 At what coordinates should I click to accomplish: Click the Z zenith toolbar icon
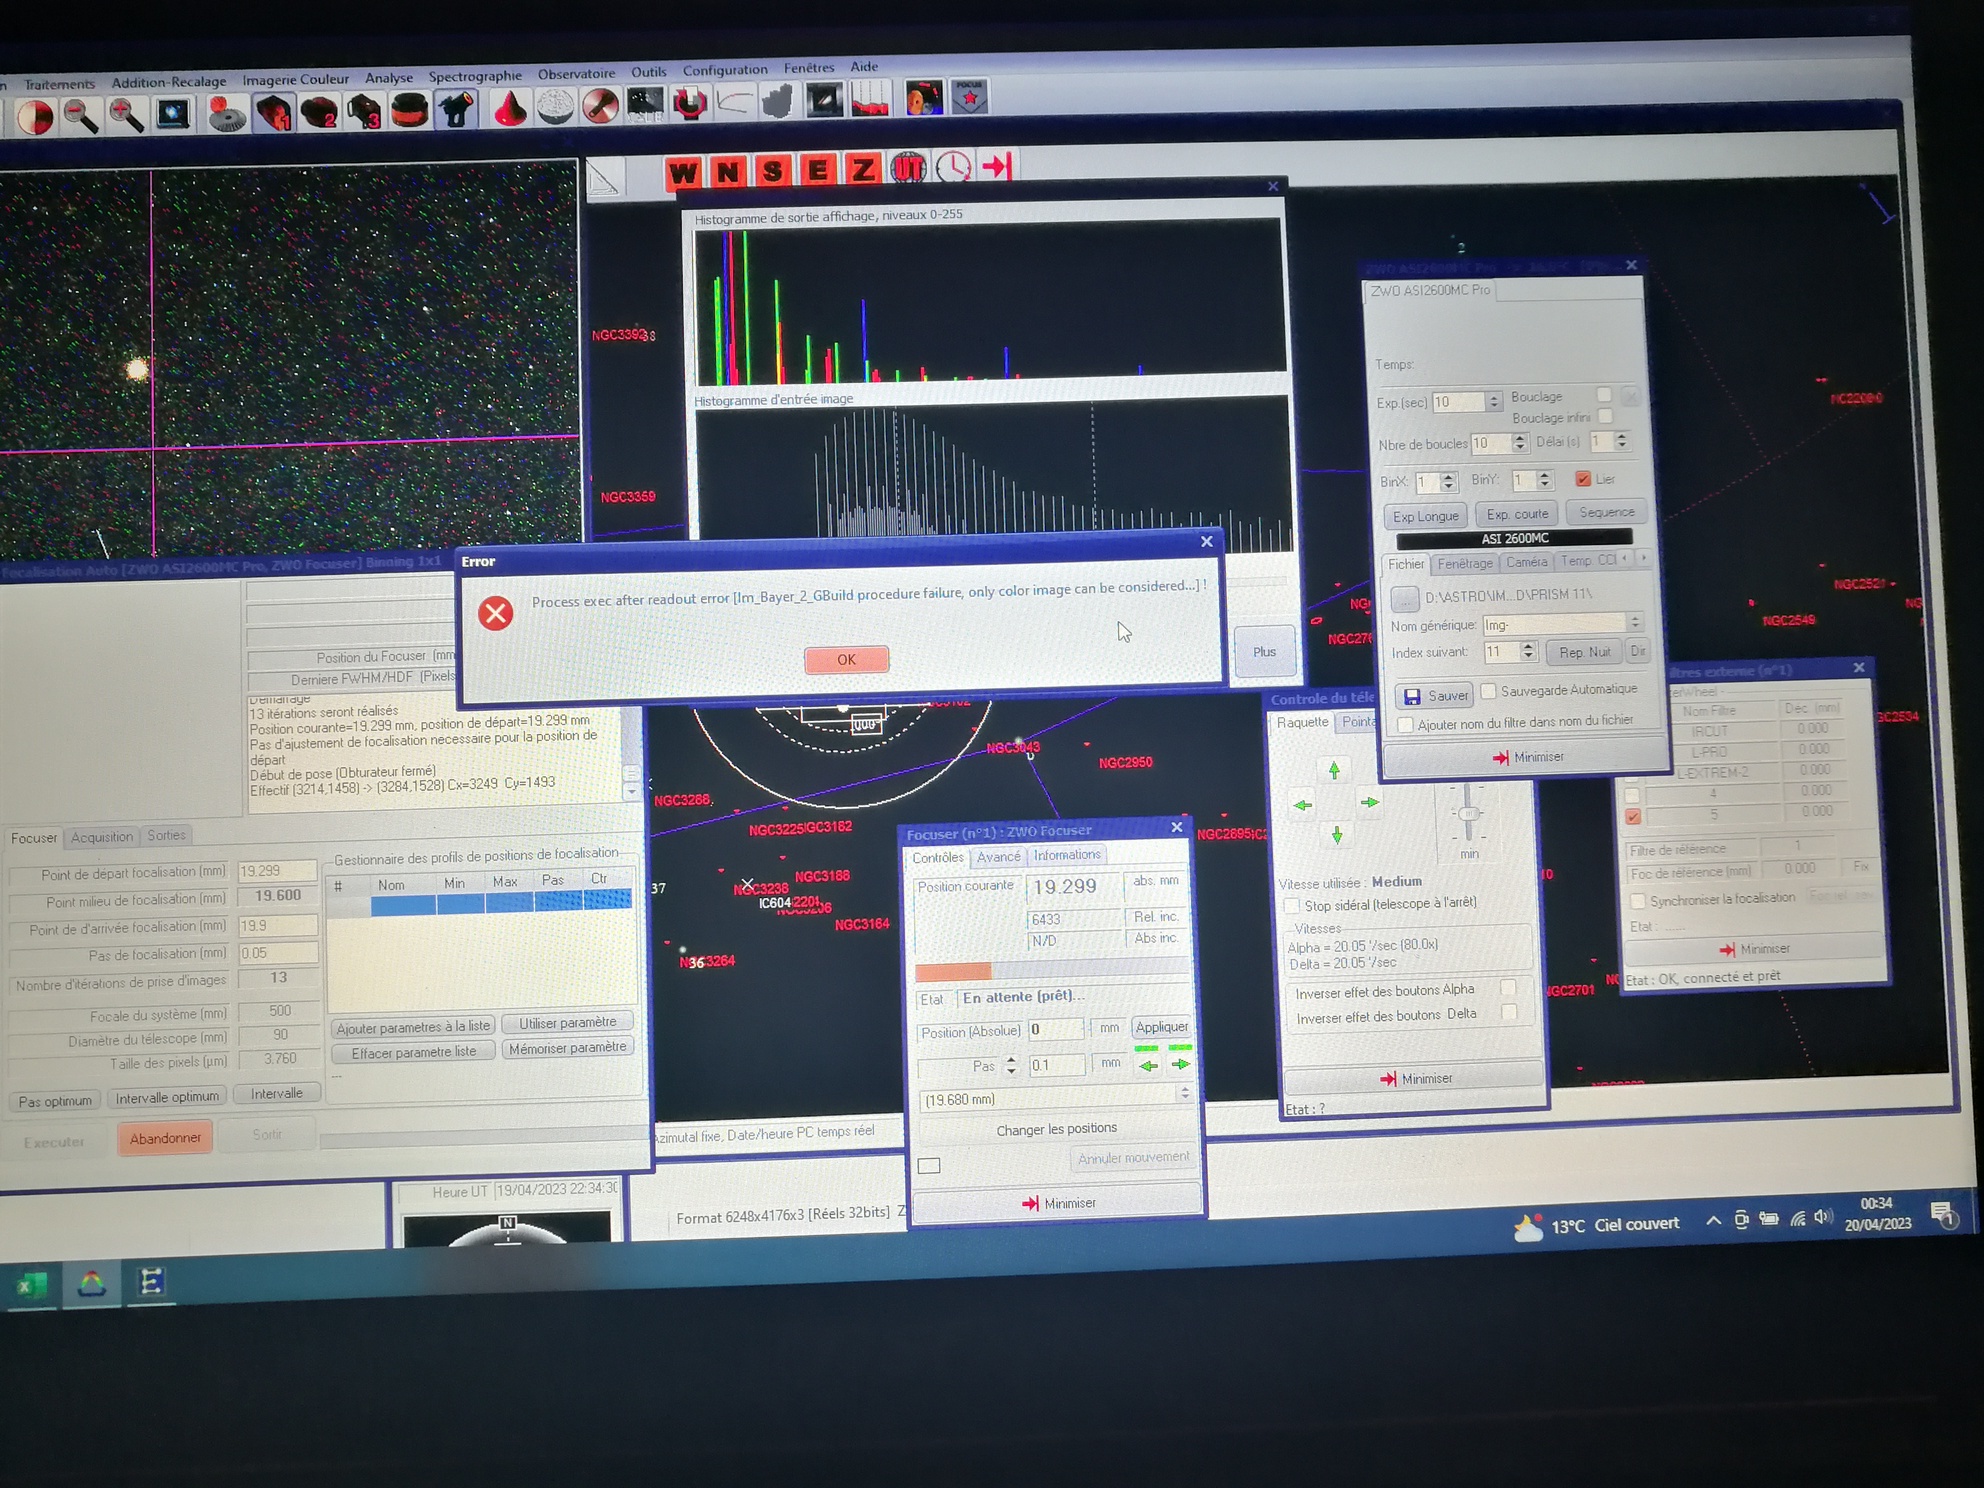862,169
